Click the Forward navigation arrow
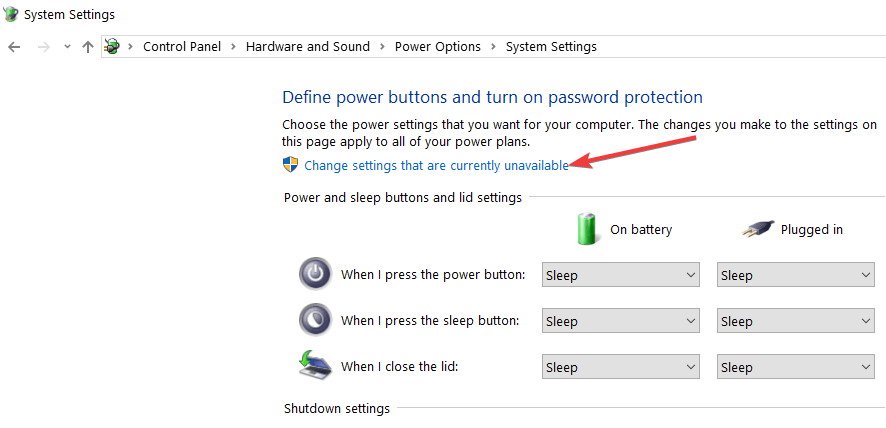Viewport: 886px width, 428px height. click(x=44, y=47)
